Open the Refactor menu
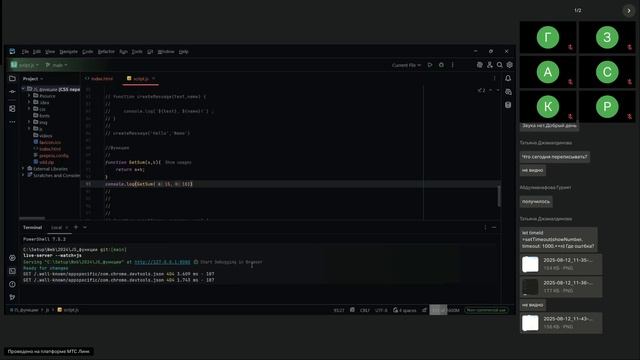 pyautogui.click(x=106, y=51)
